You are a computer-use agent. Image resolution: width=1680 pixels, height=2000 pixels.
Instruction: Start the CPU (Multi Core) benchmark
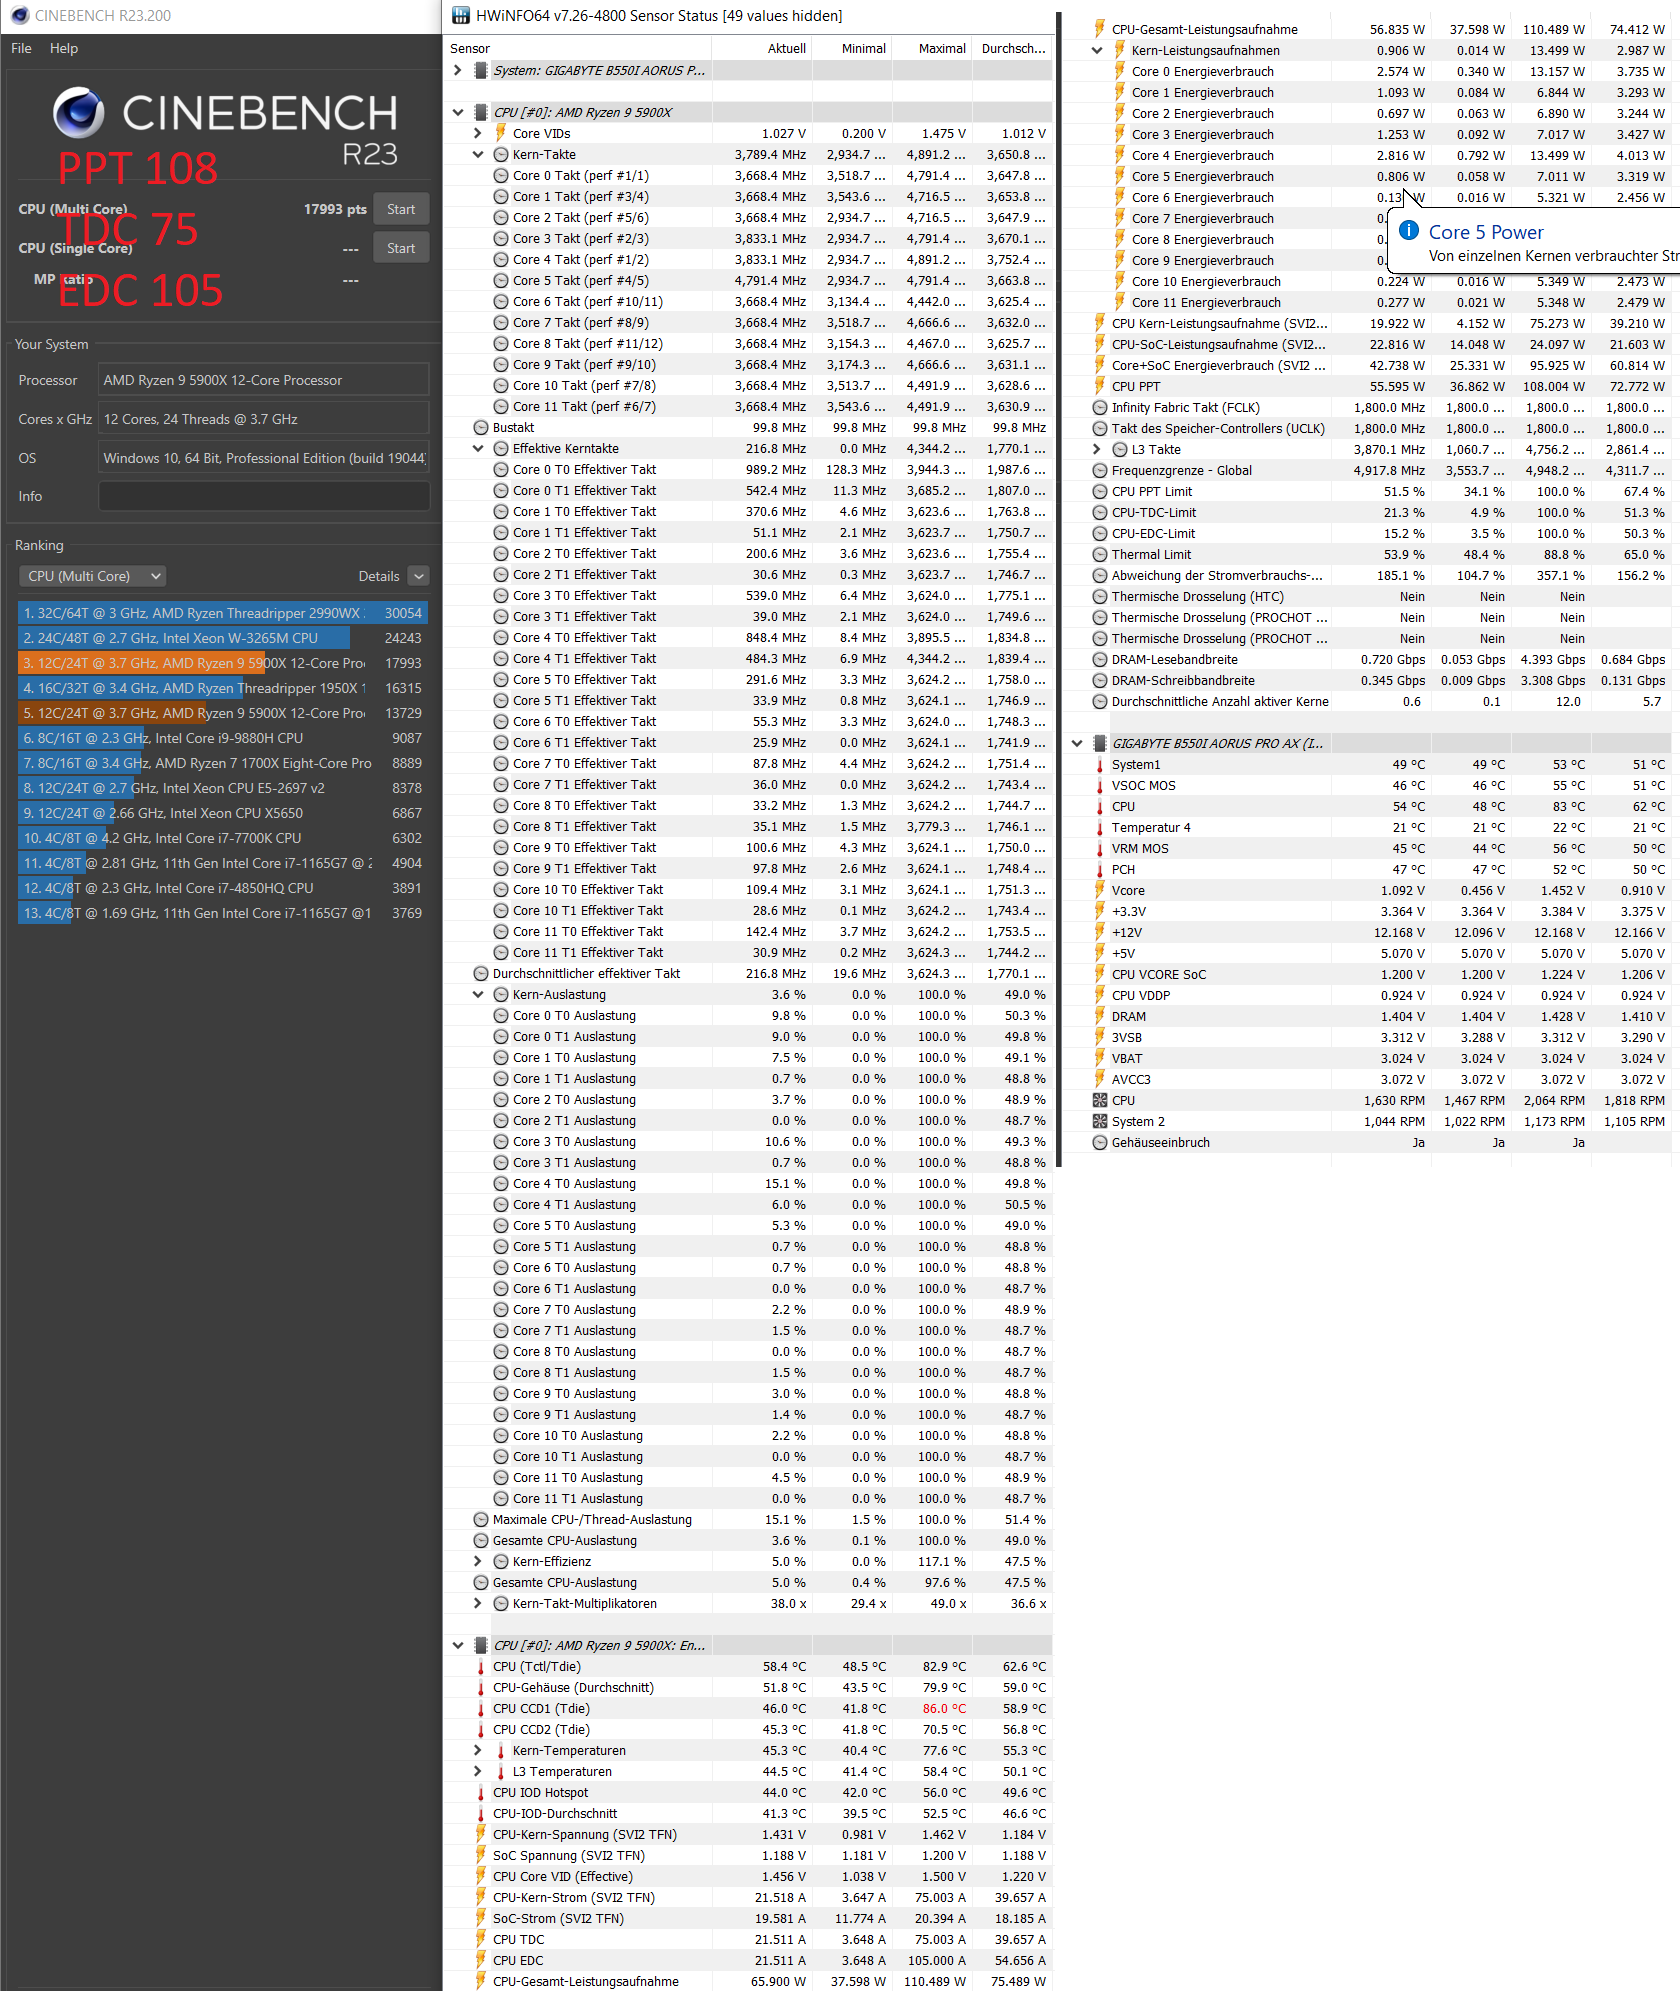click(401, 209)
